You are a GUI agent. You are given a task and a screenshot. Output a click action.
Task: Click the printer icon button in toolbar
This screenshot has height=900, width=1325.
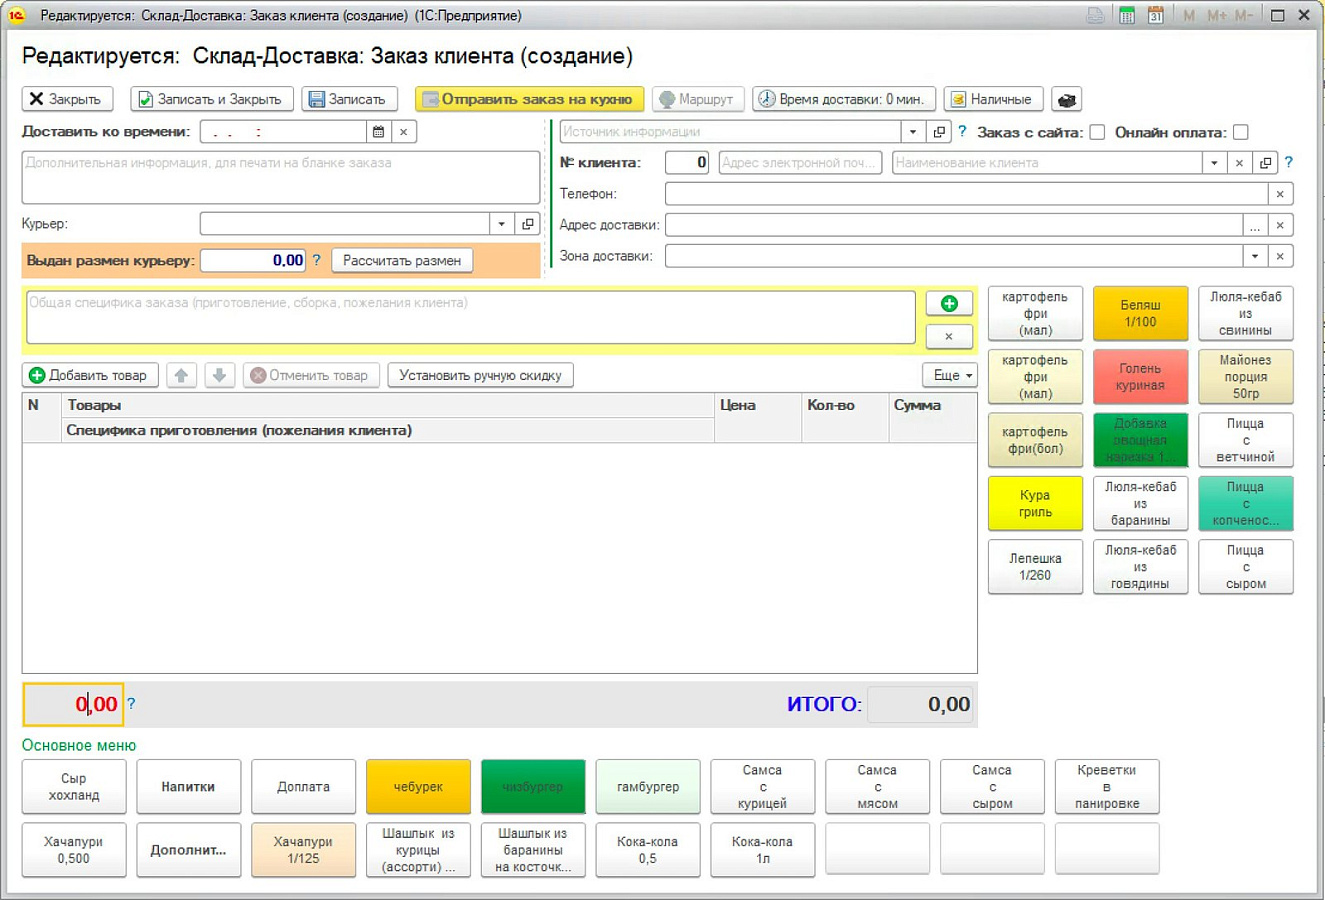1067,99
